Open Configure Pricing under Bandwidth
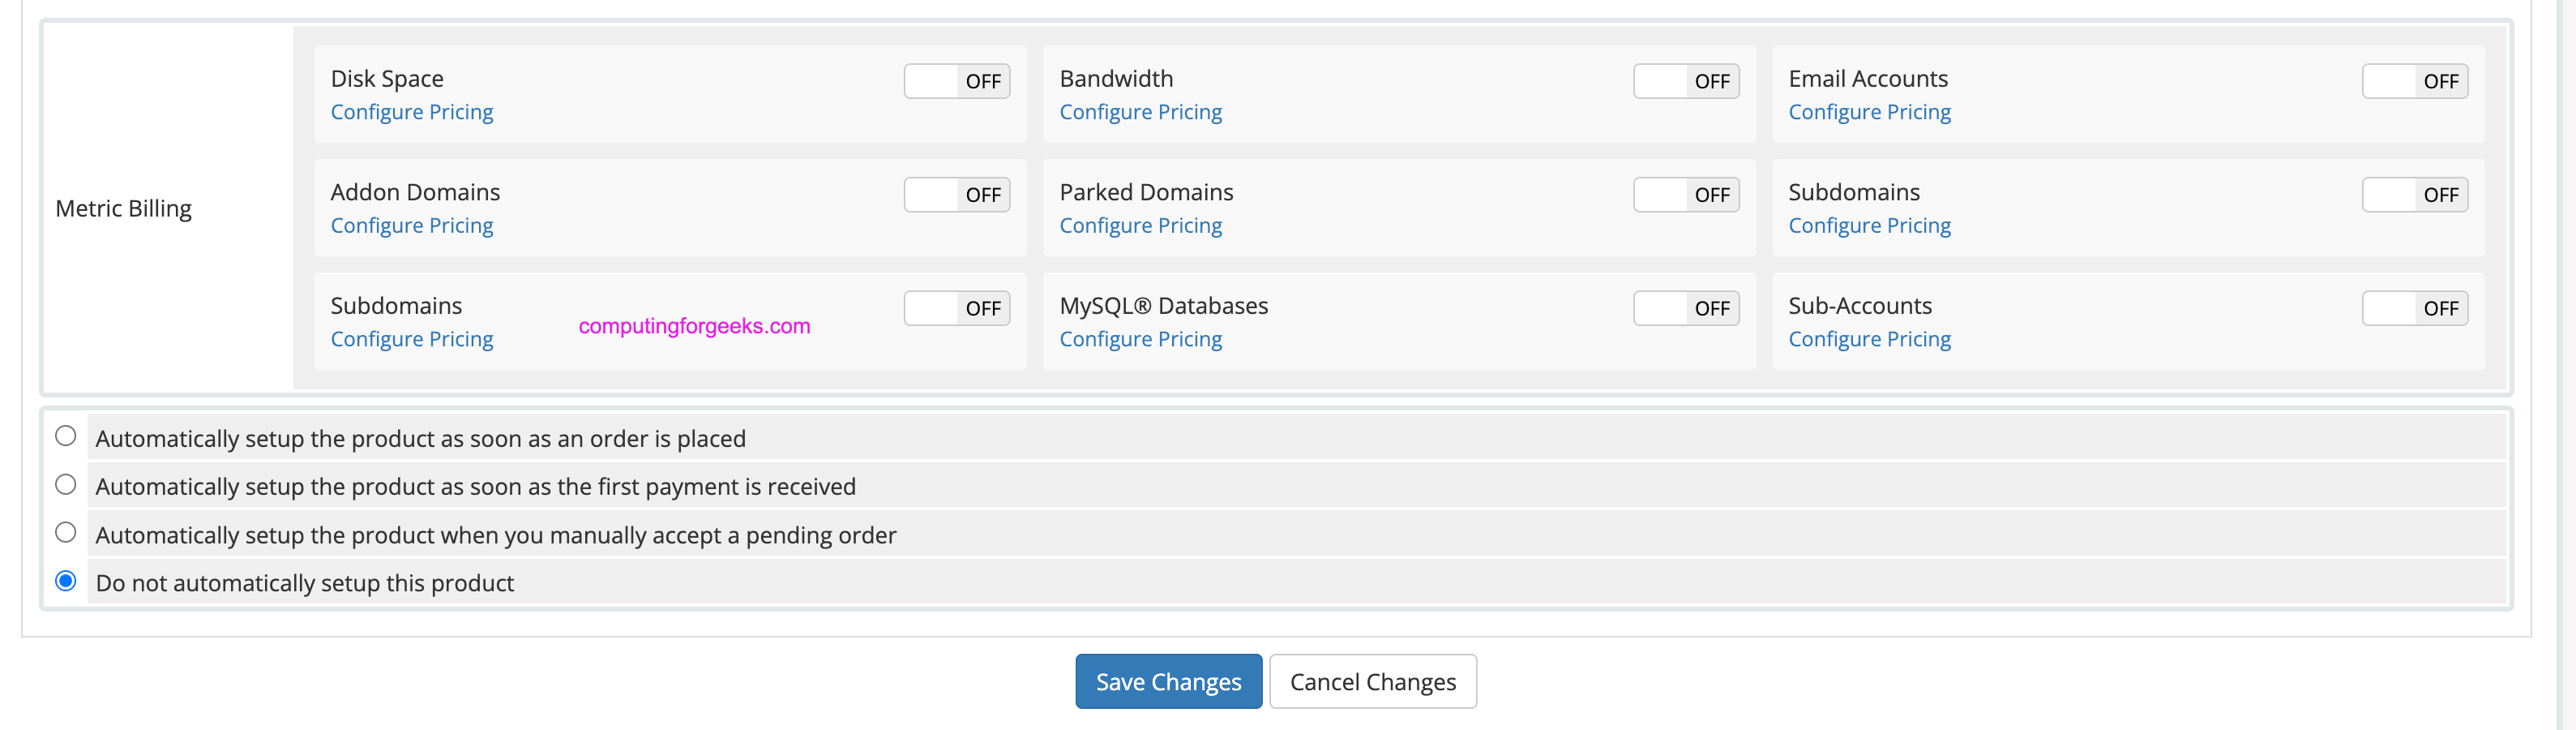2576x730 pixels. [x=1140, y=112]
